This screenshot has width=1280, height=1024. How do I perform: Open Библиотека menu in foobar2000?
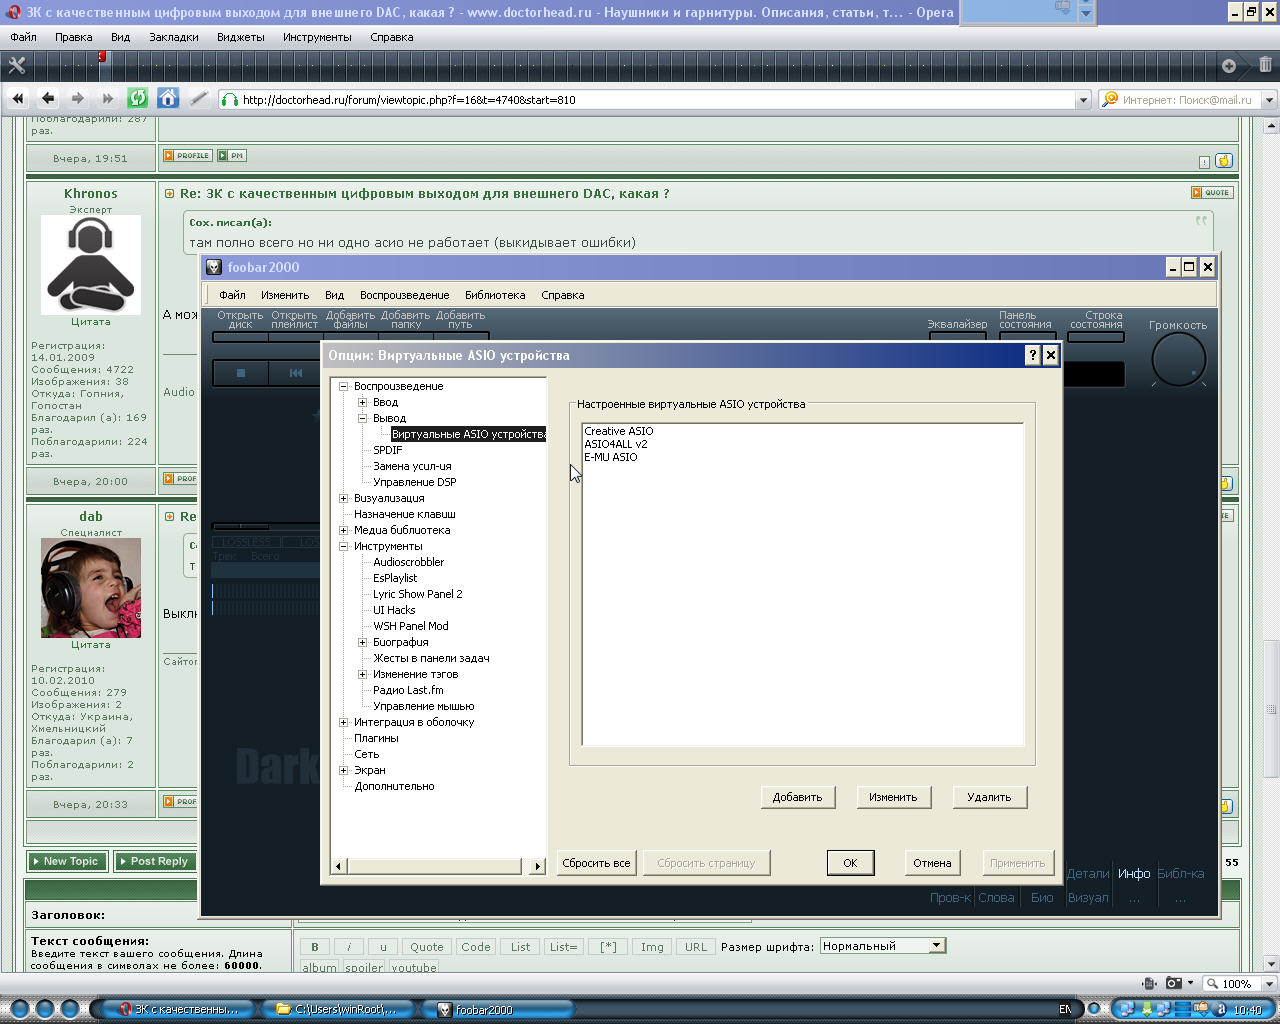tap(495, 295)
